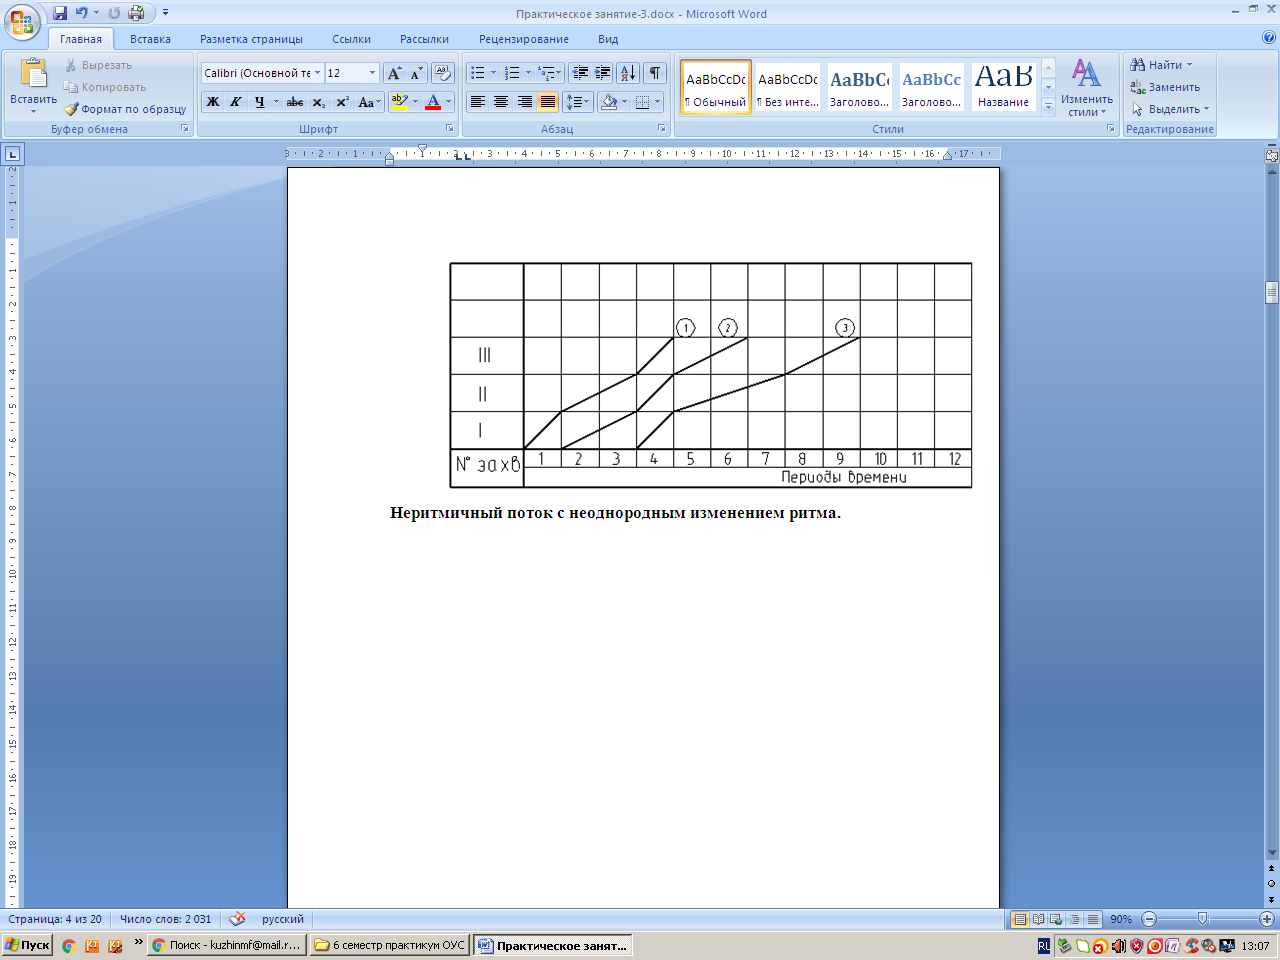The width and height of the screenshot is (1280, 960).
Task: Click the Найти button
Action: click(1161, 65)
